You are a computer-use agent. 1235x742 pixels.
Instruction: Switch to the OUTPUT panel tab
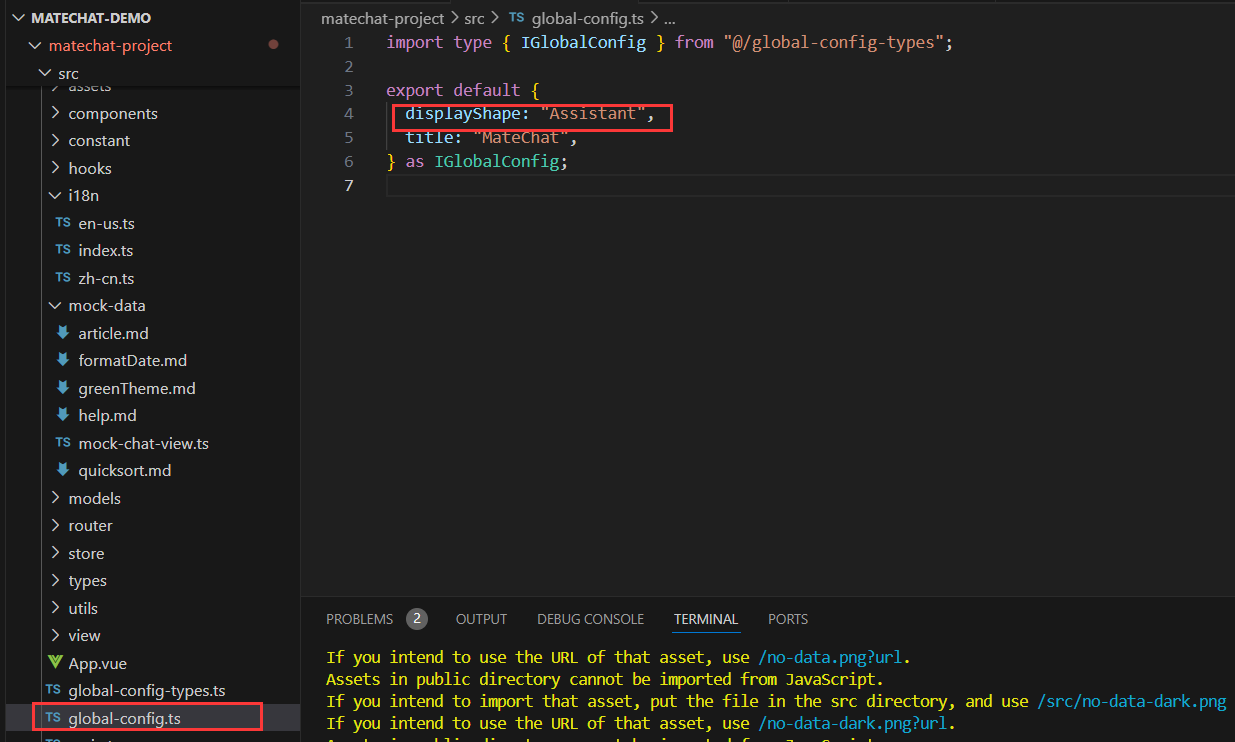(481, 619)
